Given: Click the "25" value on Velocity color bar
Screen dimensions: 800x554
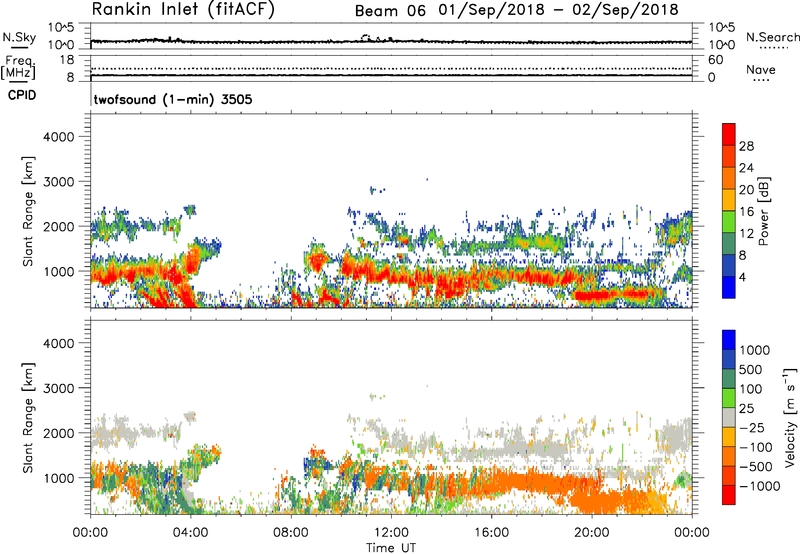Looking at the screenshot, I should (x=748, y=409).
